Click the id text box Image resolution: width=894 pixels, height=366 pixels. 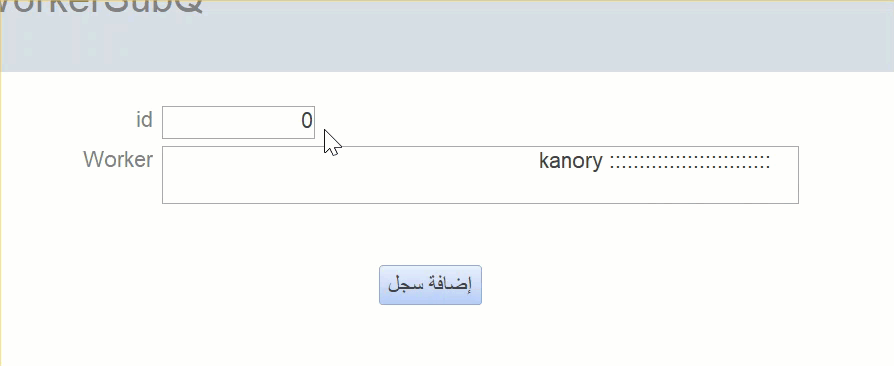(x=238, y=122)
